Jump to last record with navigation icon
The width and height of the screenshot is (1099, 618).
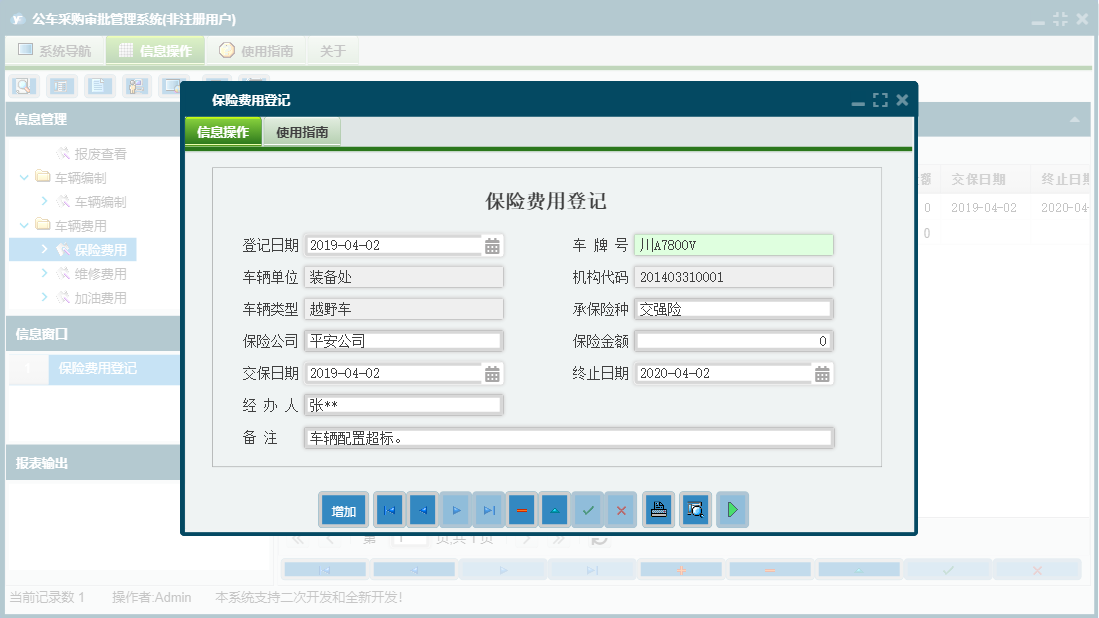click(488, 510)
